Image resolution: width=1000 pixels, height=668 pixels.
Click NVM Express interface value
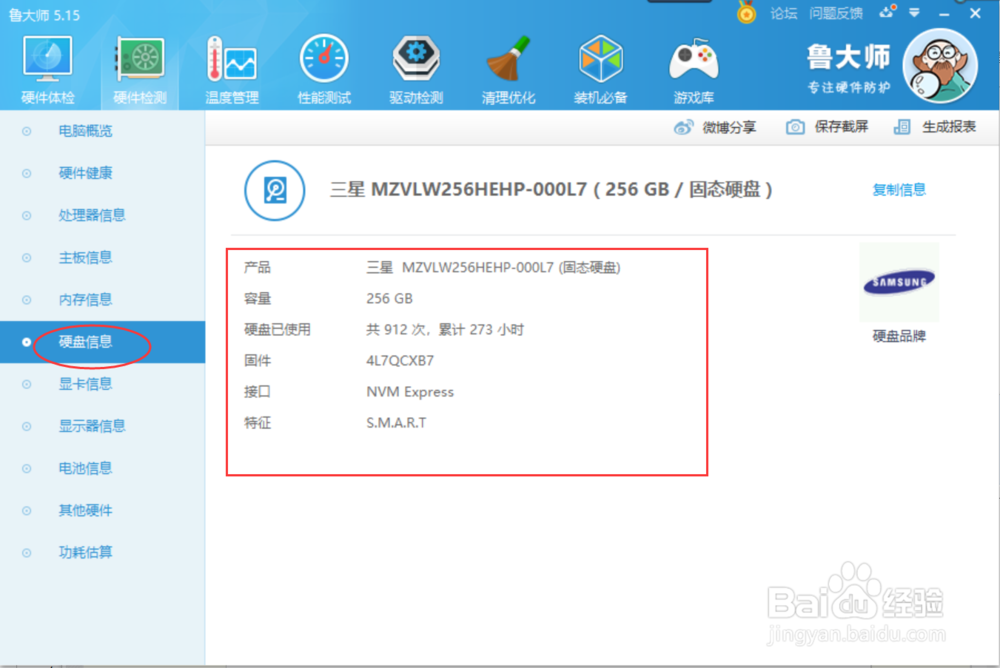pyautogui.click(x=409, y=392)
